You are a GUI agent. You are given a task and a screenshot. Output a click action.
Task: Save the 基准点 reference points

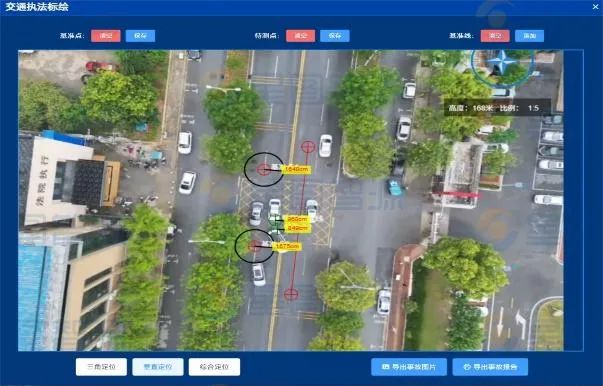click(140, 36)
